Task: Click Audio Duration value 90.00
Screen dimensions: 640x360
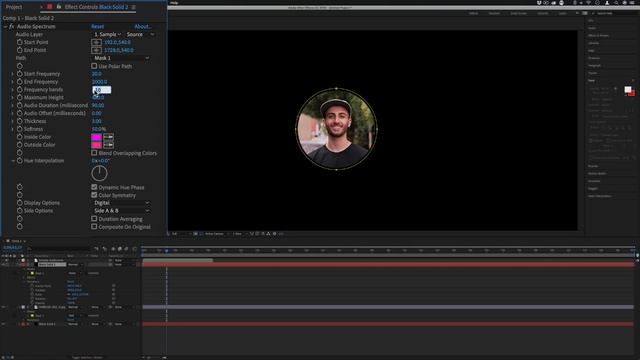Action: 98,105
